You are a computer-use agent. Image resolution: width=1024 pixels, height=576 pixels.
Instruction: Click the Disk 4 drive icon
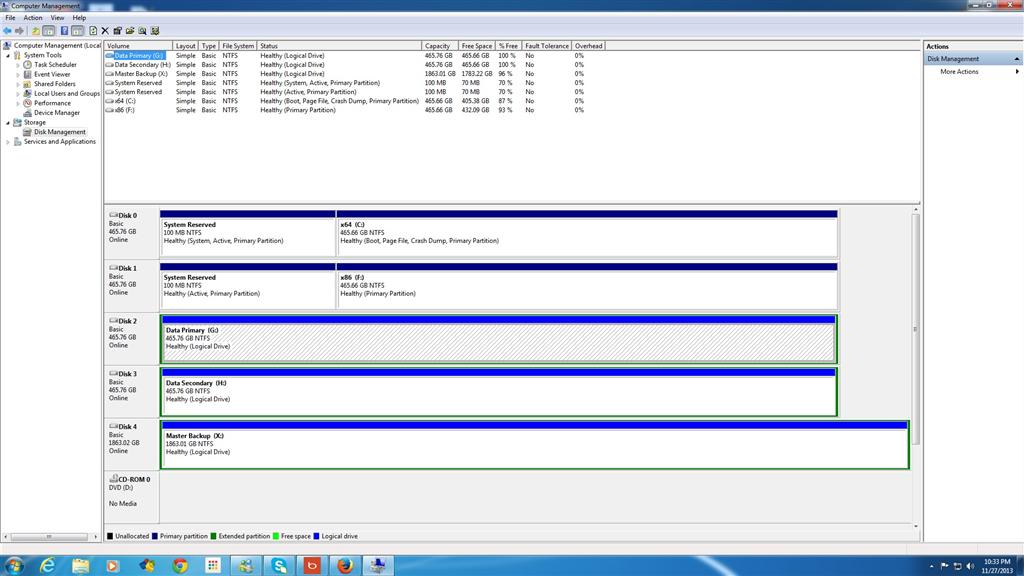pyautogui.click(x=113, y=426)
